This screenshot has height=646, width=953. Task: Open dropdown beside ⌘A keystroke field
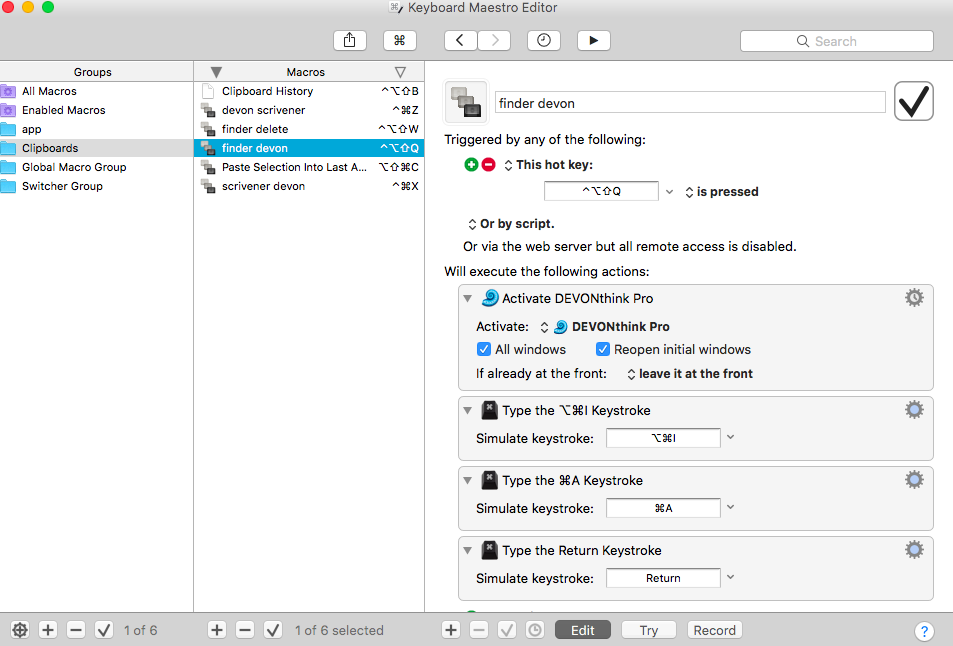point(731,507)
